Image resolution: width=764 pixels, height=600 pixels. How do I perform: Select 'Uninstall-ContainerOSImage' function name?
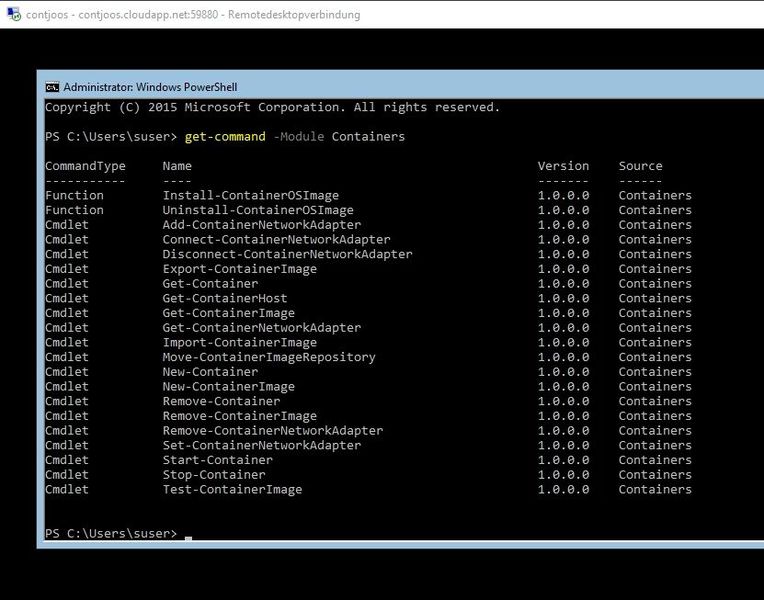point(258,210)
